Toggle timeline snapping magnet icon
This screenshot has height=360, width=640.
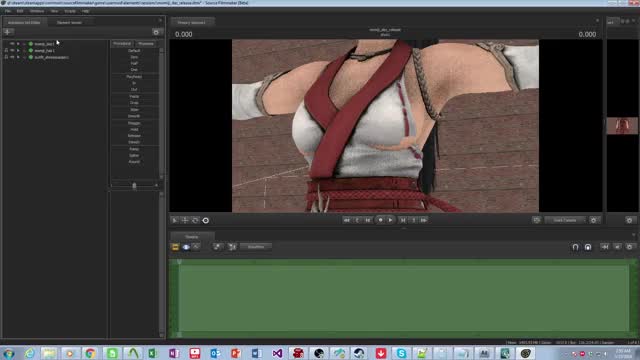(575, 247)
